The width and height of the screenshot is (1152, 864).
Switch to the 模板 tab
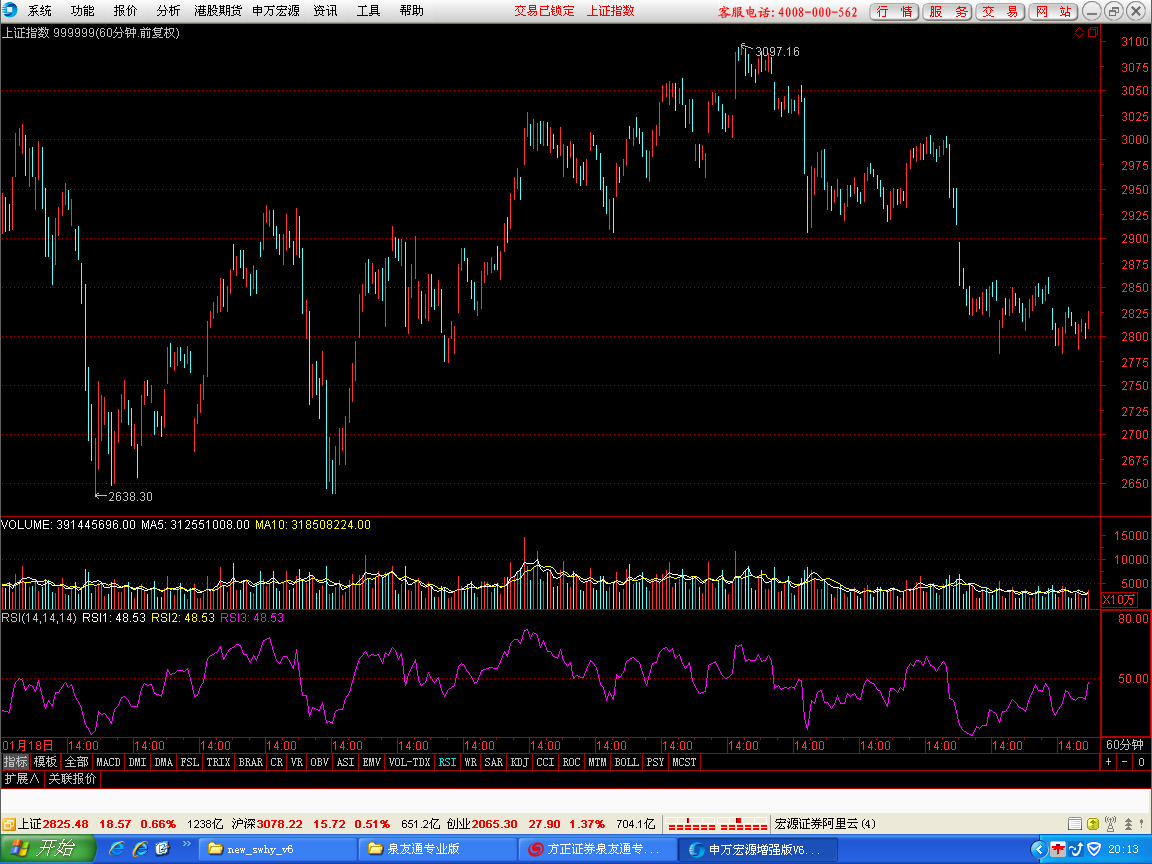(46, 762)
